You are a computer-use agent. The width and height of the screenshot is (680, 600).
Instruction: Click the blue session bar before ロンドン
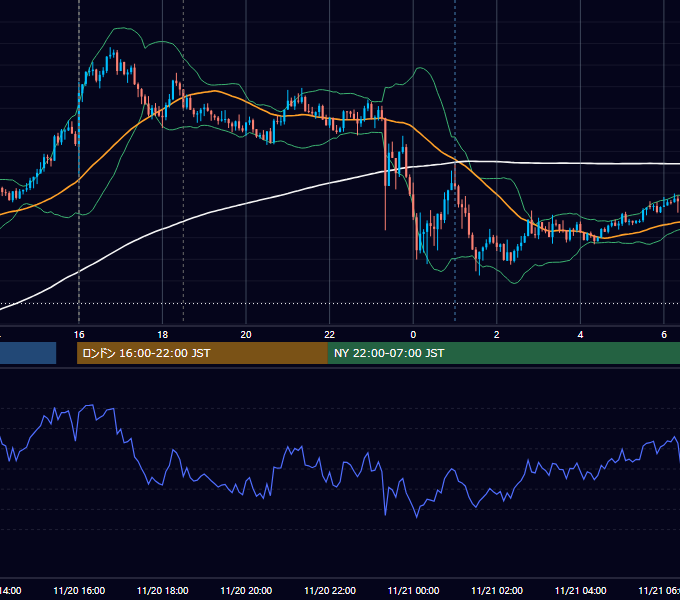click(28, 353)
